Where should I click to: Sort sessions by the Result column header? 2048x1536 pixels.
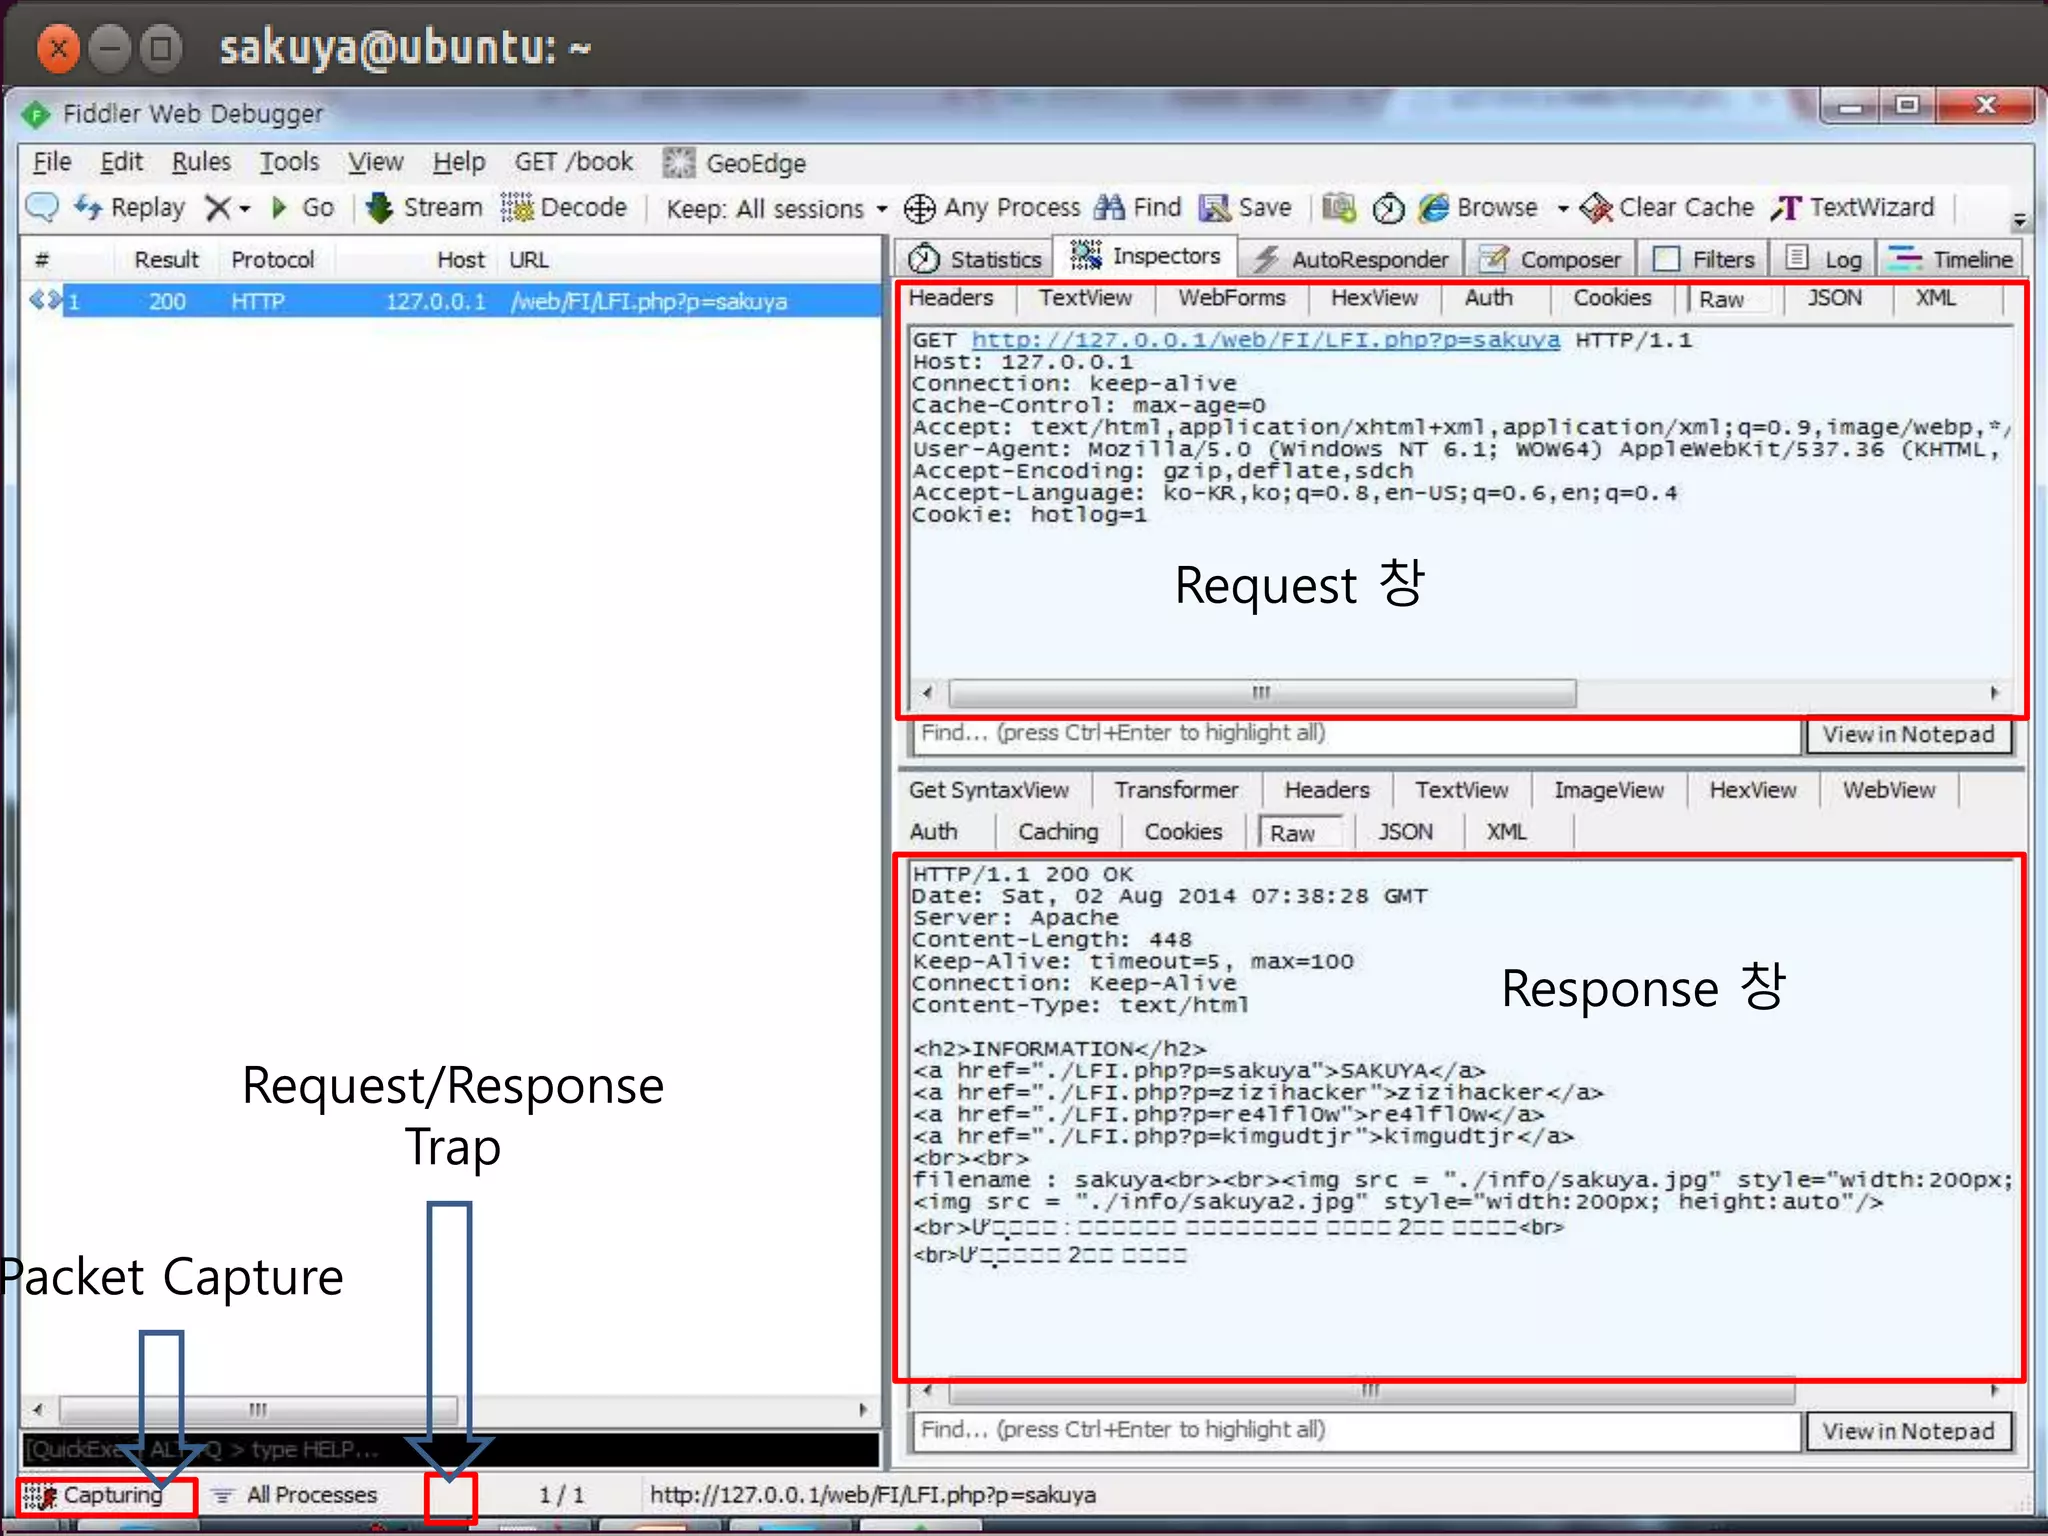pos(166,260)
